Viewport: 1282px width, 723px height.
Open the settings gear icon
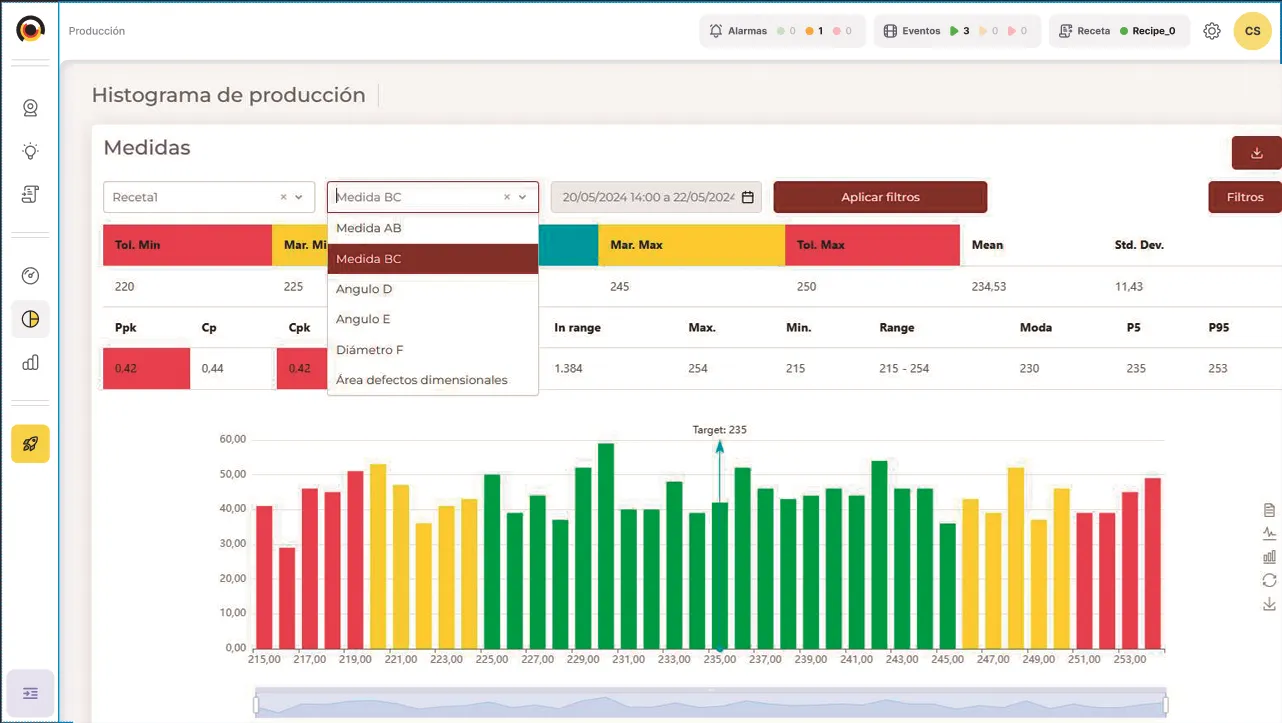pyautogui.click(x=1212, y=31)
